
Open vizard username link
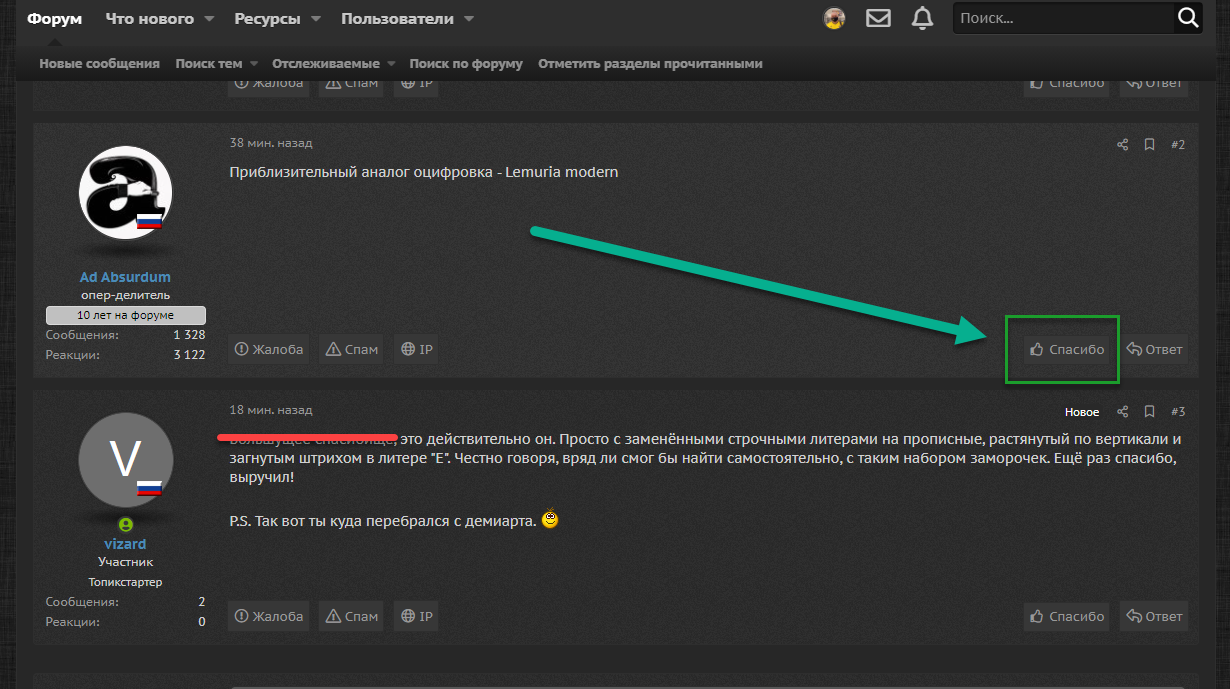click(125, 544)
